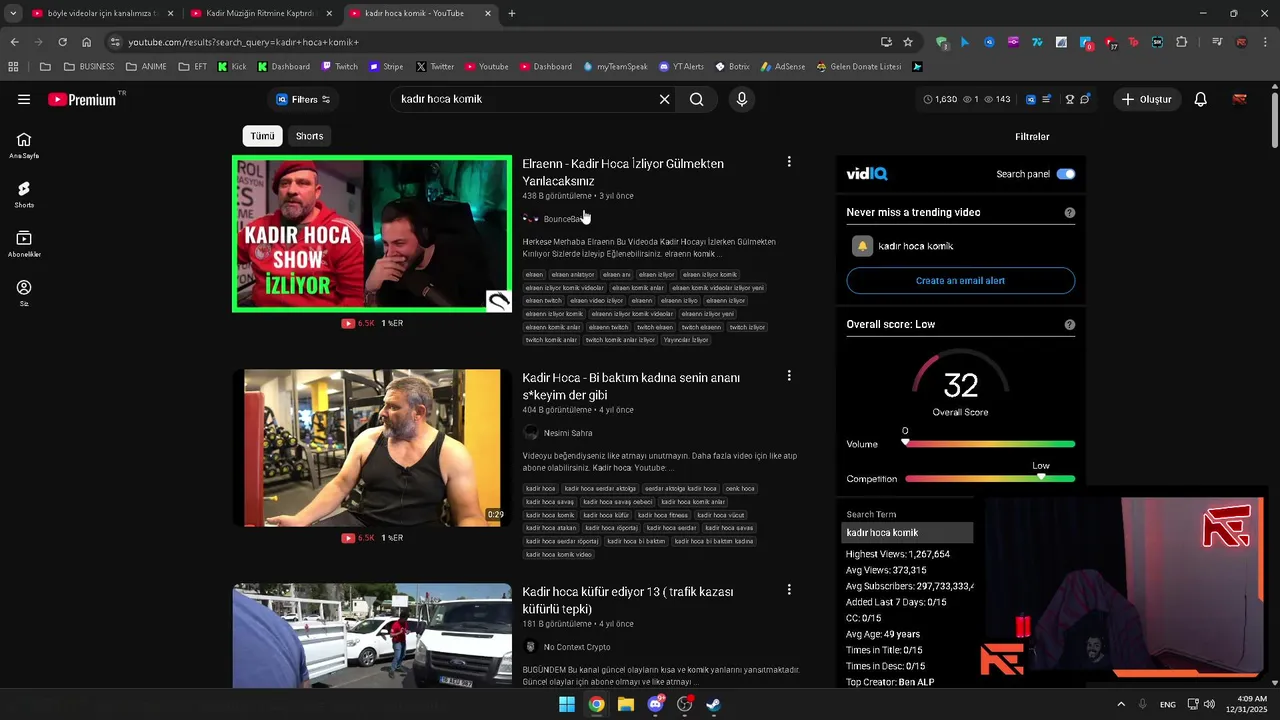Image resolution: width=1280 pixels, height=720 pixels.
Task: Go to Chrome home page button
Action: click(87, 42)
